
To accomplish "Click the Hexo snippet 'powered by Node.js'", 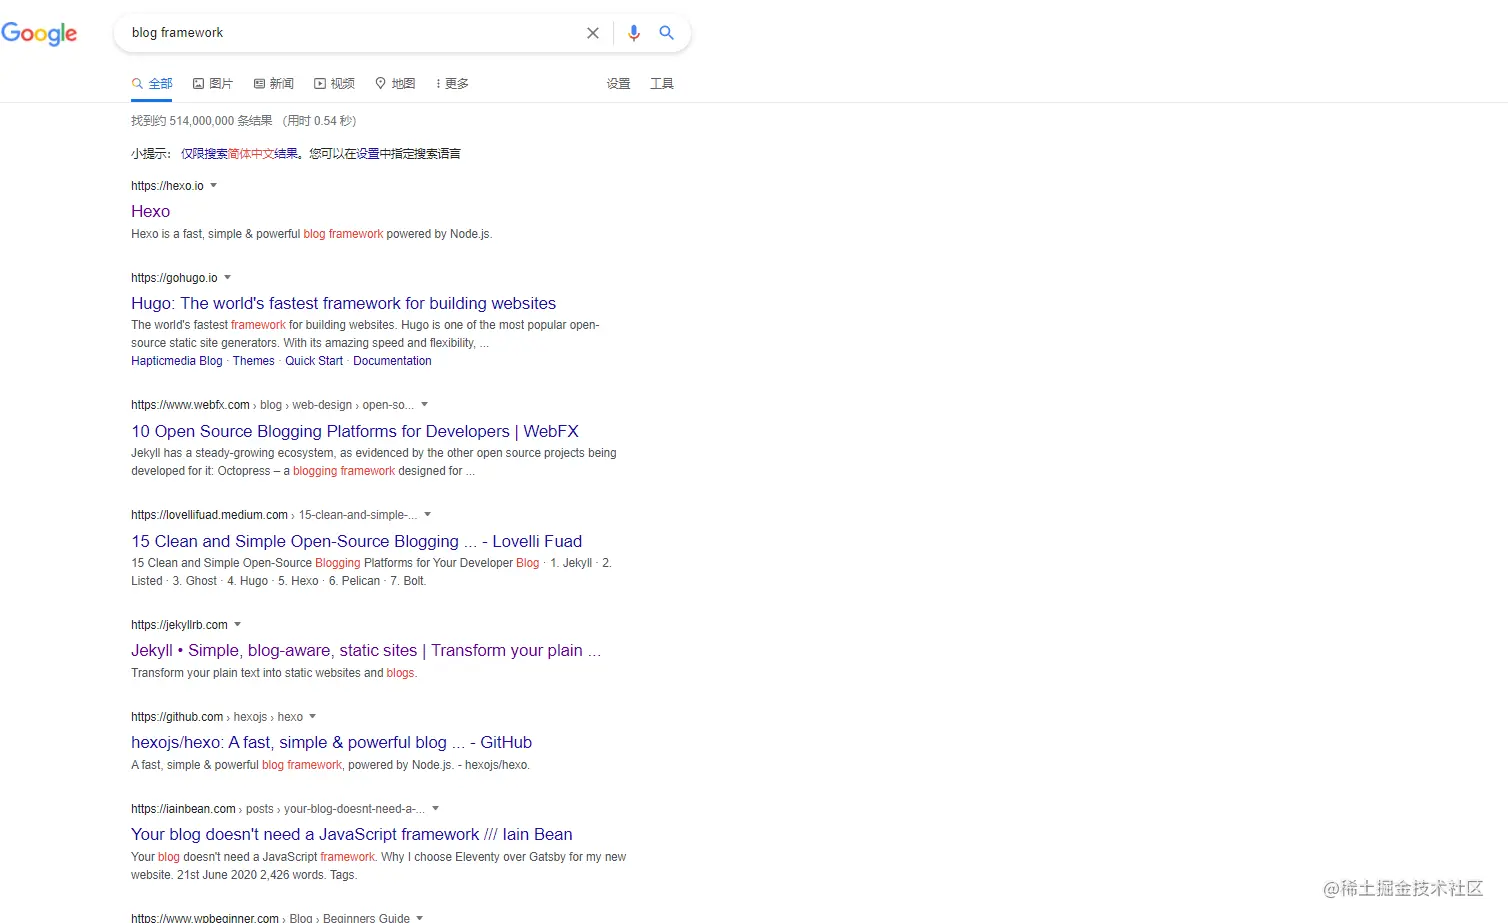I will pos(439,234).
